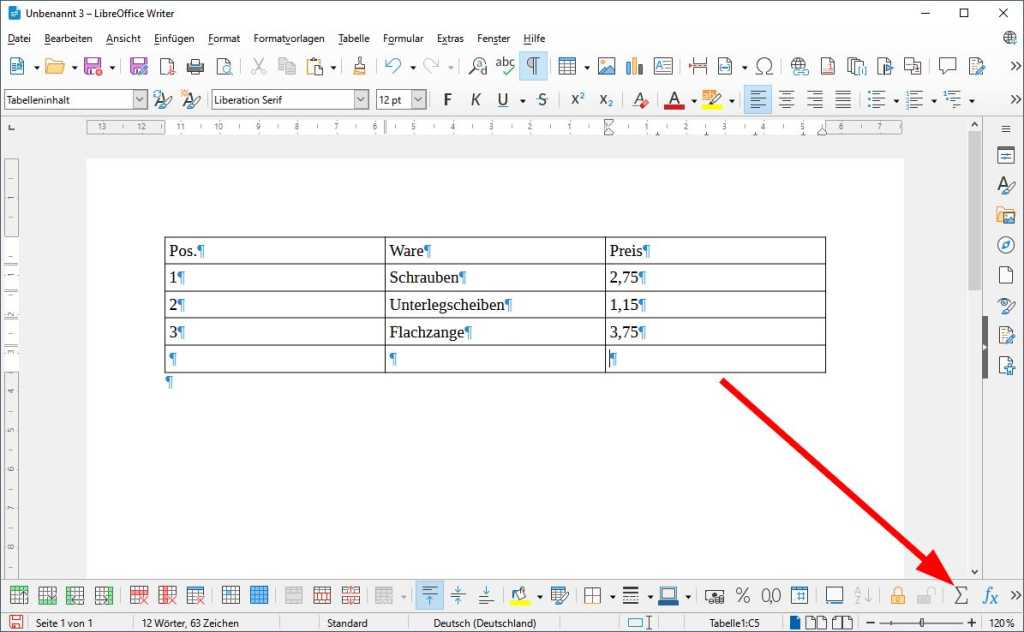The height and width of the screenshot is (632, 1024).
Task: Toggle underline formatting (U)
Action: point(500,99)
